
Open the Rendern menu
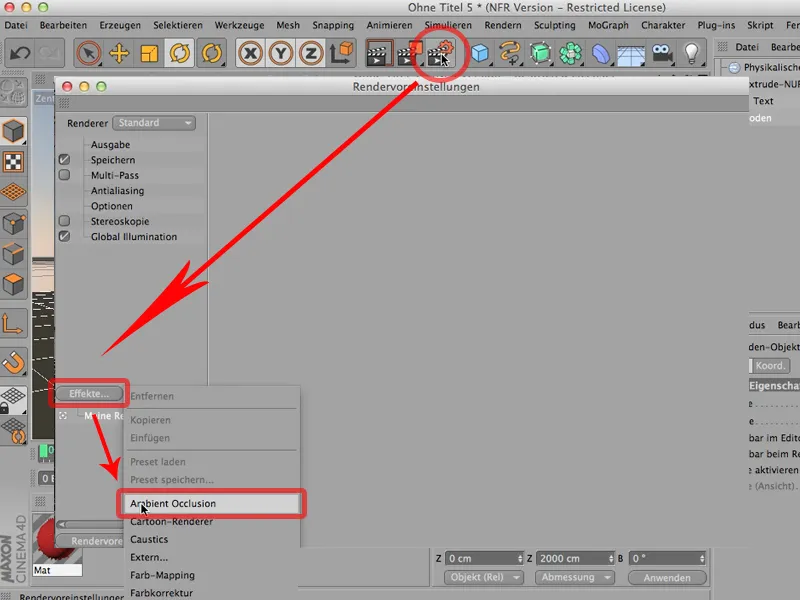tap(503, 25)
